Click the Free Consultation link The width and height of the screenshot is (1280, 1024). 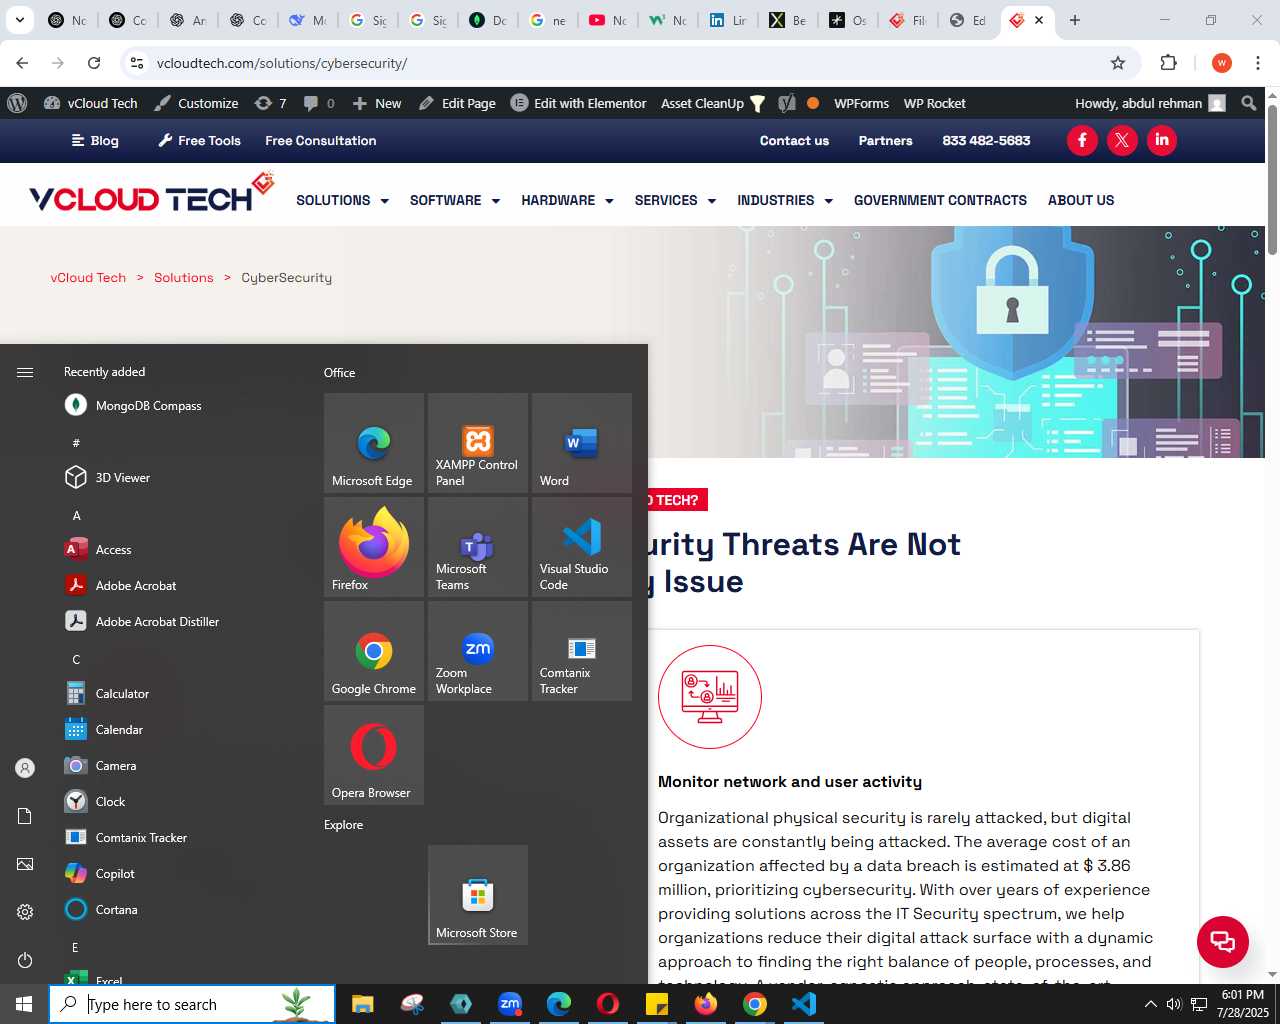click(x=320, y=140)
